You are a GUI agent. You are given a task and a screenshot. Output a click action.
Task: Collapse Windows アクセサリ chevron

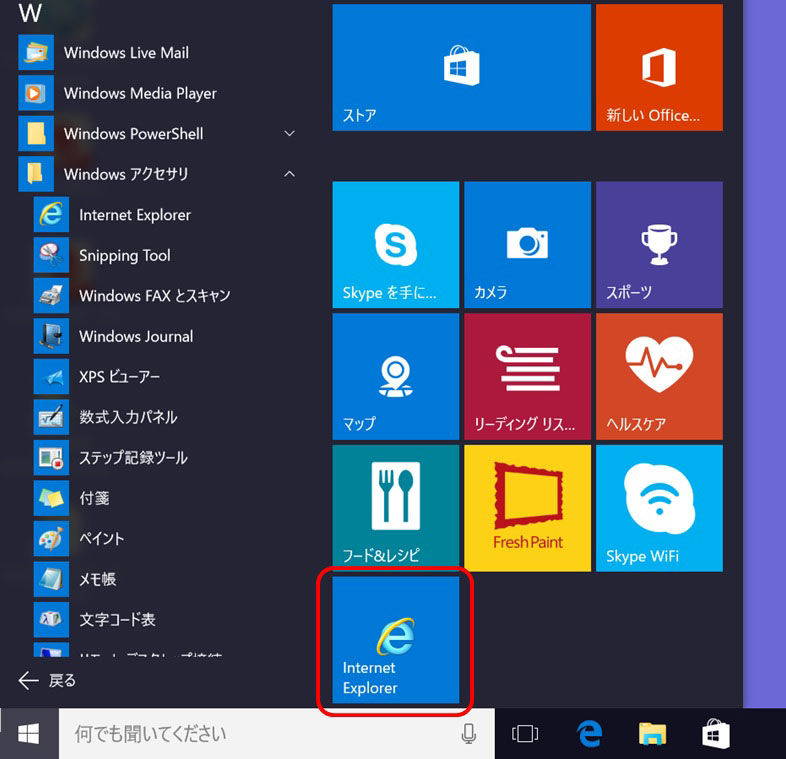pyautogui.click(x=289, y=174)
